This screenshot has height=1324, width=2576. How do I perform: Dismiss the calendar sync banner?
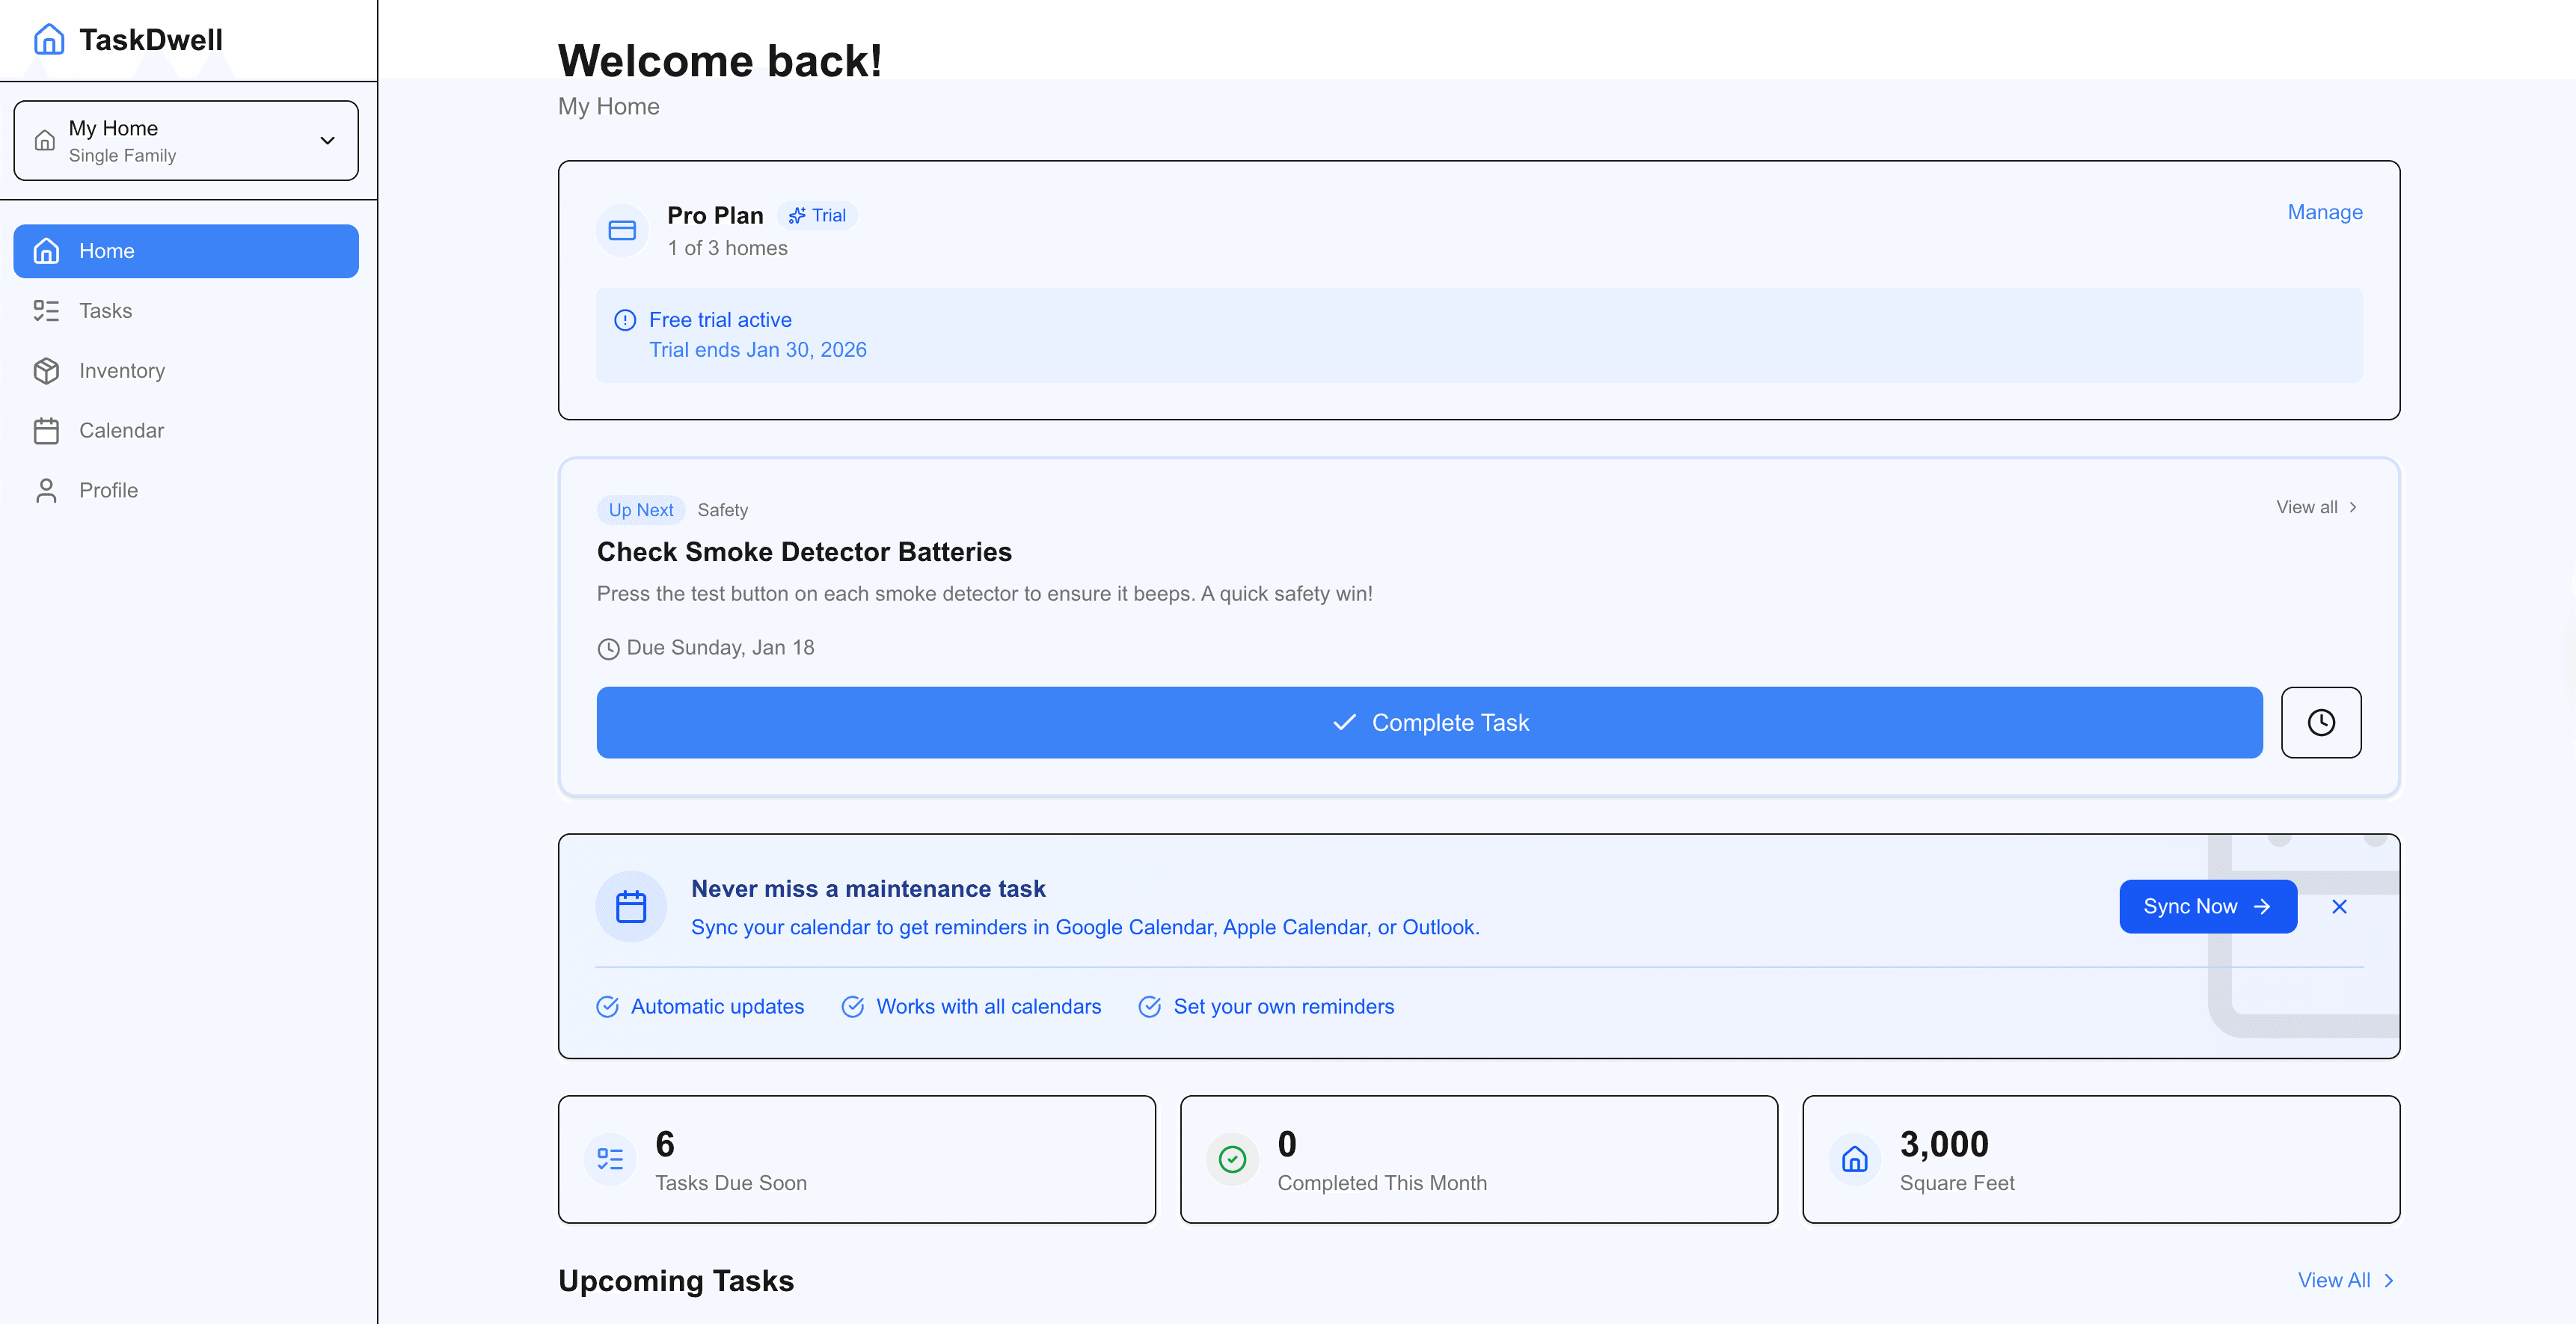pos(2340,906)
